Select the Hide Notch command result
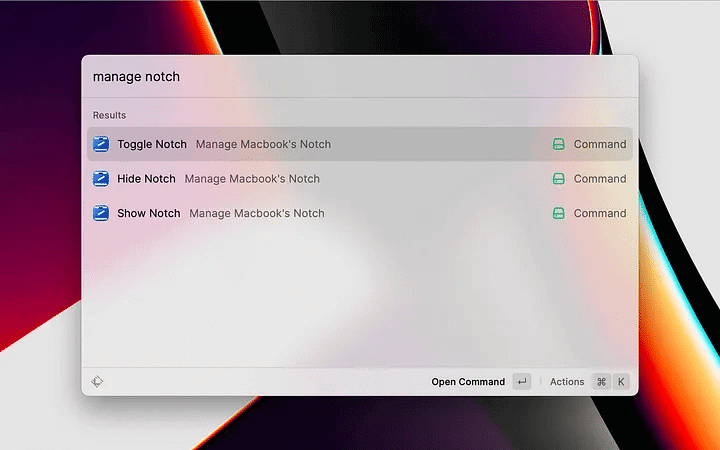This screenshot has height=450, width=720. 146,179
